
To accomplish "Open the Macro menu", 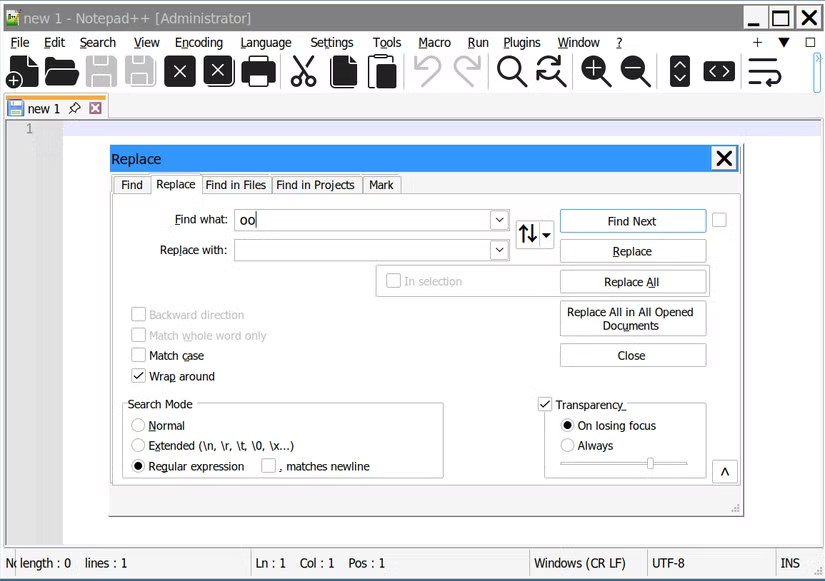I will click(434, 42).
